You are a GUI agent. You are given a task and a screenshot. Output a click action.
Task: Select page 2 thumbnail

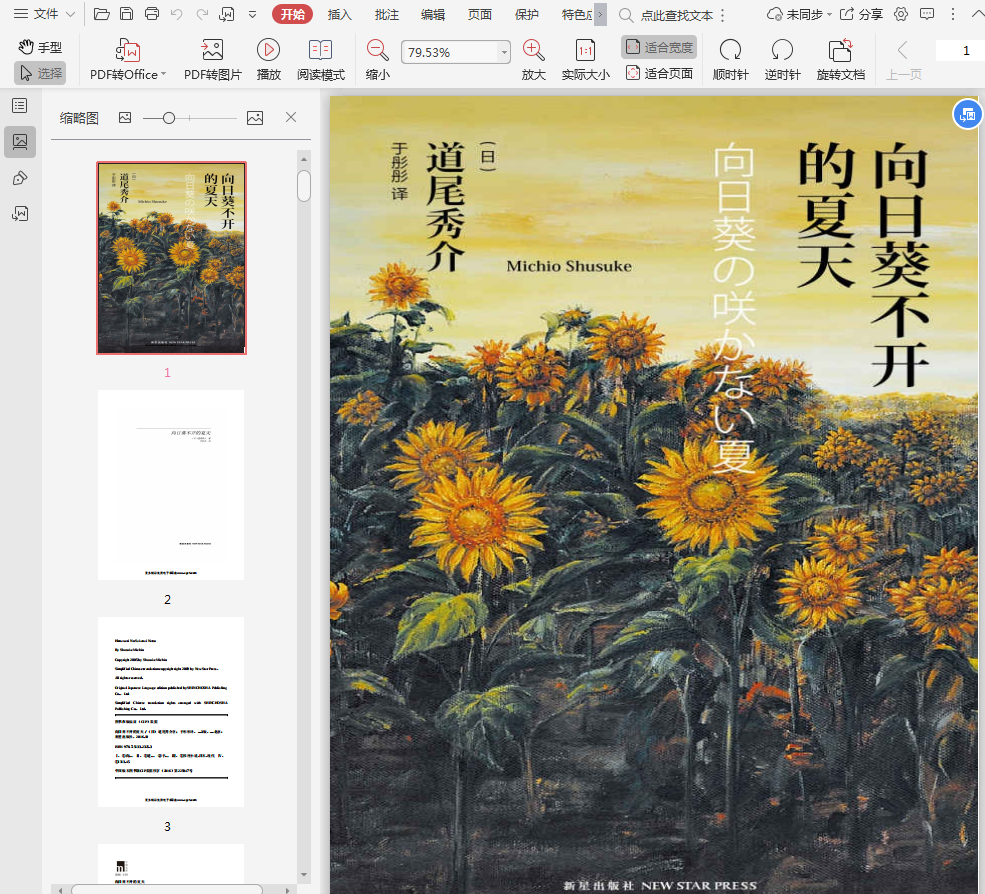(171, 485)
